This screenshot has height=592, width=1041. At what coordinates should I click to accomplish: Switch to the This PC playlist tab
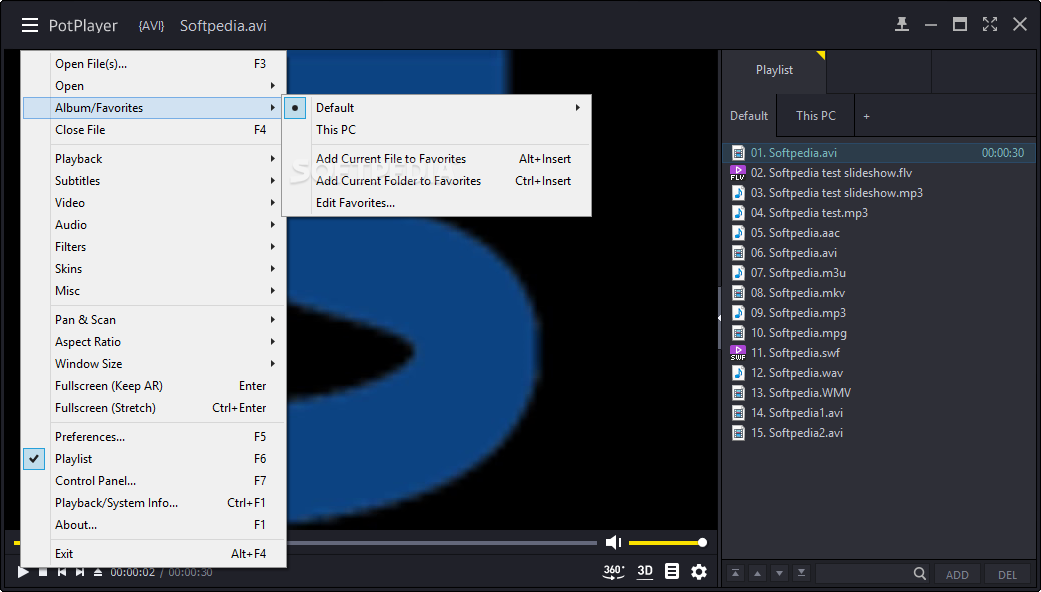tap(816, 115)
